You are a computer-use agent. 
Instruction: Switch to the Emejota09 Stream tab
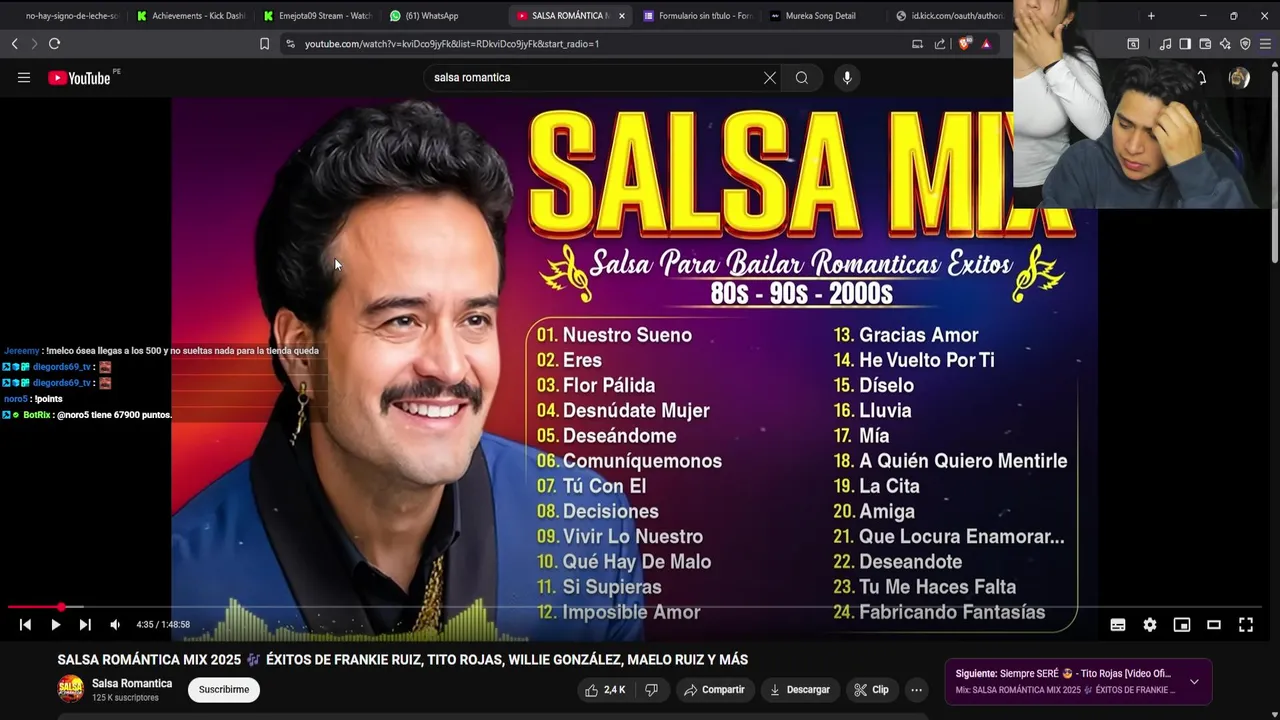coord(317,16)
